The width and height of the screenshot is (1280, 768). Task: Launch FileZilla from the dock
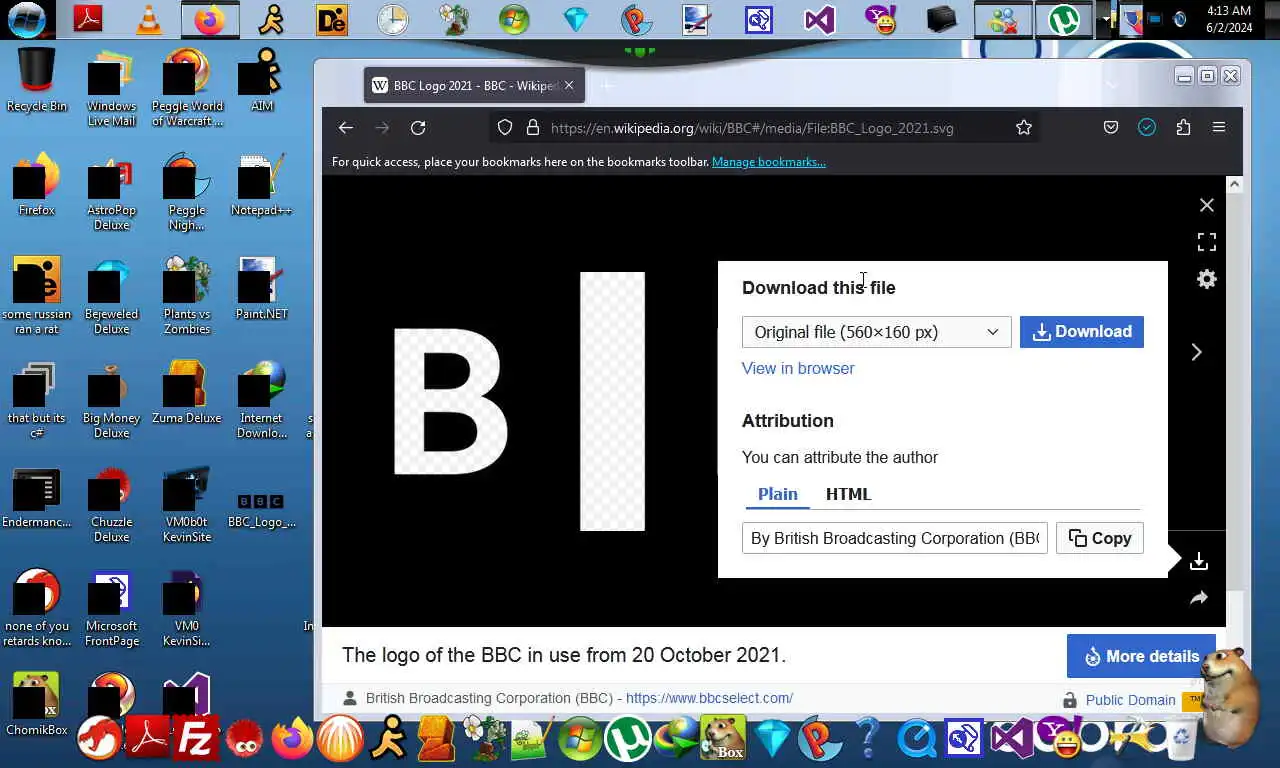tap(196, 740)
